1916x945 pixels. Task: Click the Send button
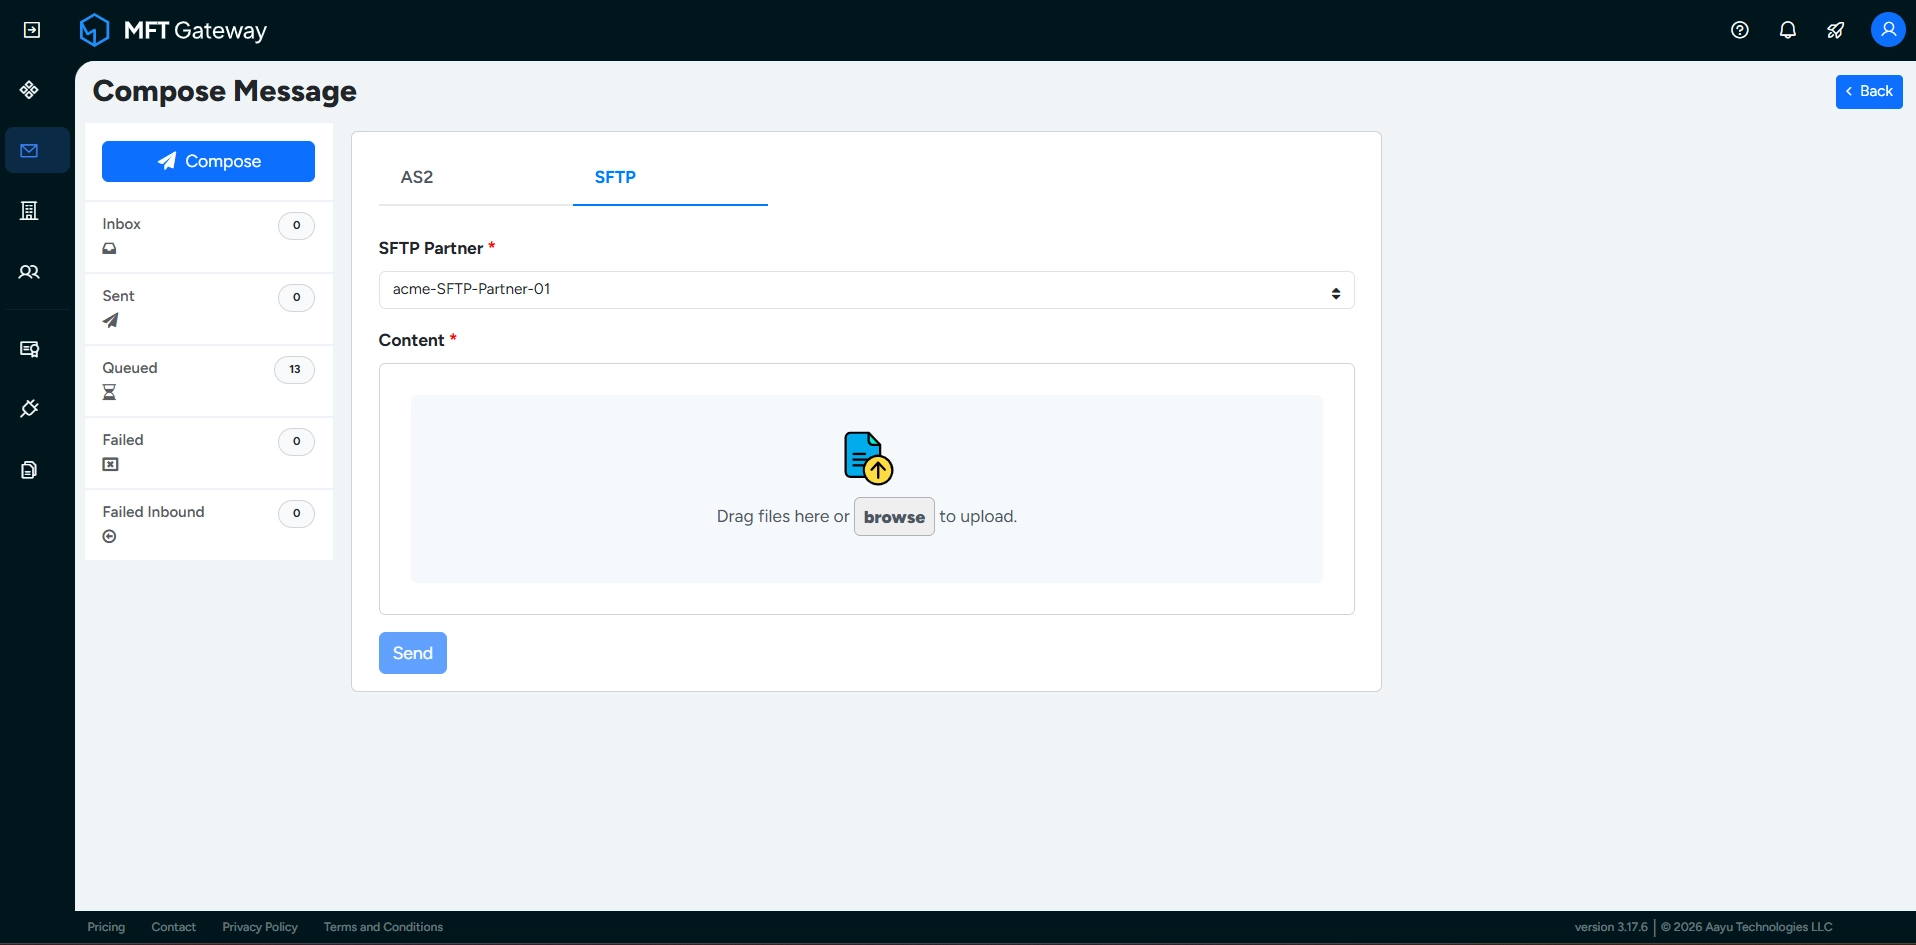(x=413, y=653)
